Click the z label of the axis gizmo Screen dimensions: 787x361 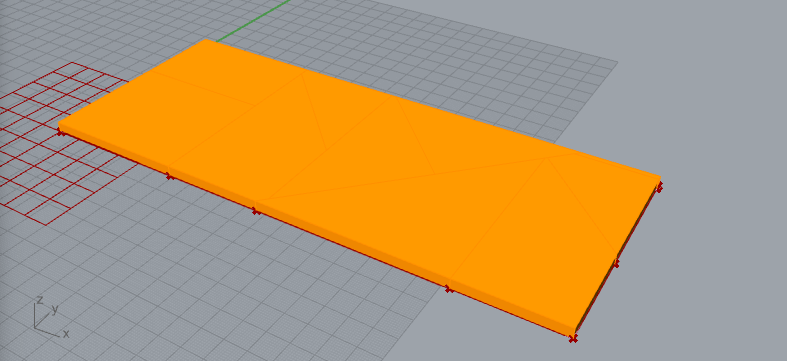(x=40, y=300)
